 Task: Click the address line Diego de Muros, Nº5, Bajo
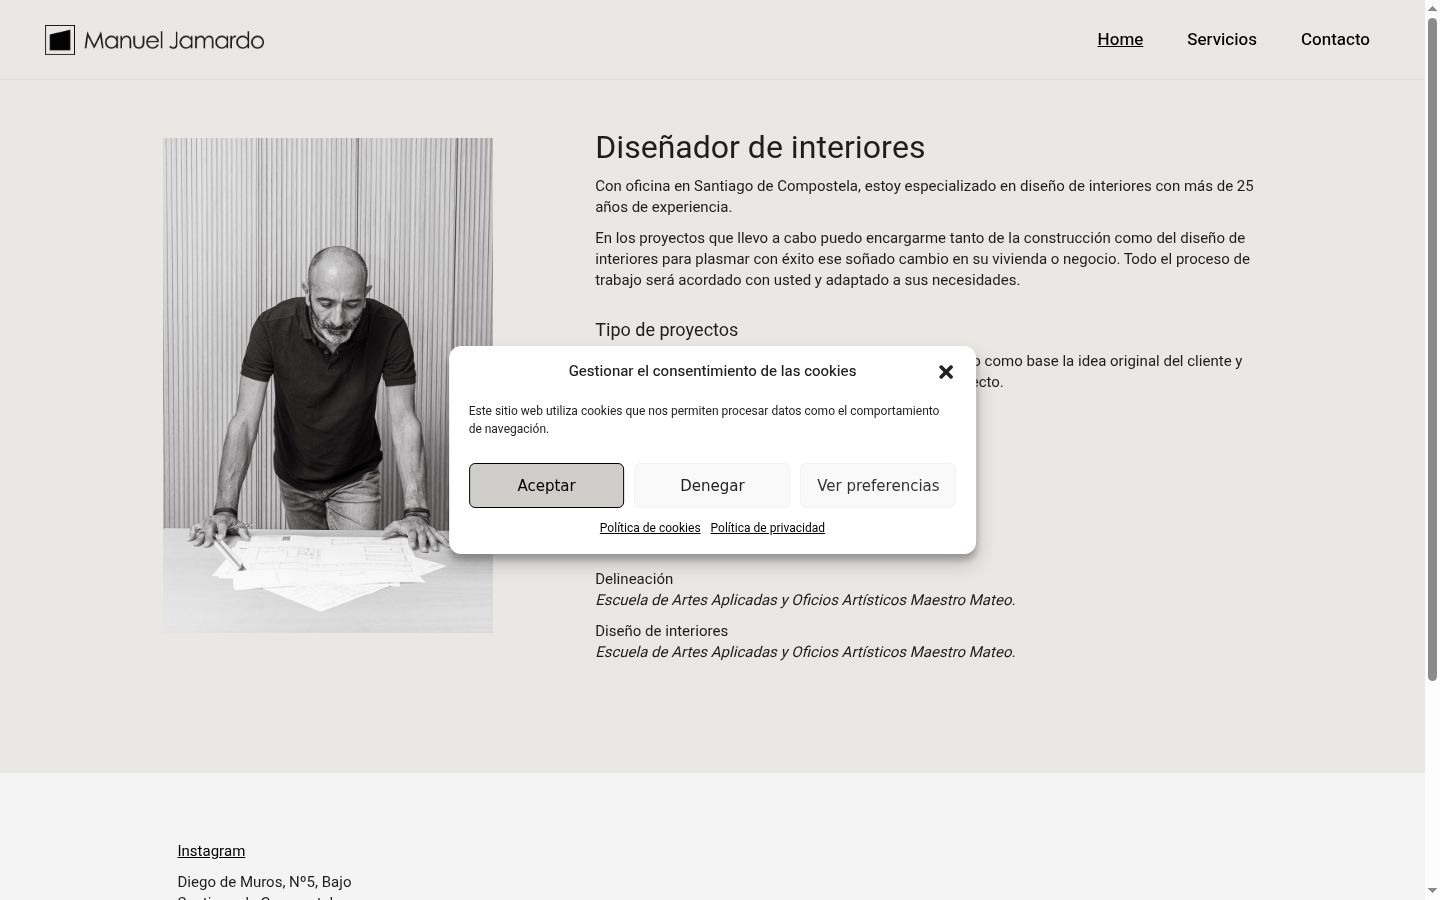264,882
